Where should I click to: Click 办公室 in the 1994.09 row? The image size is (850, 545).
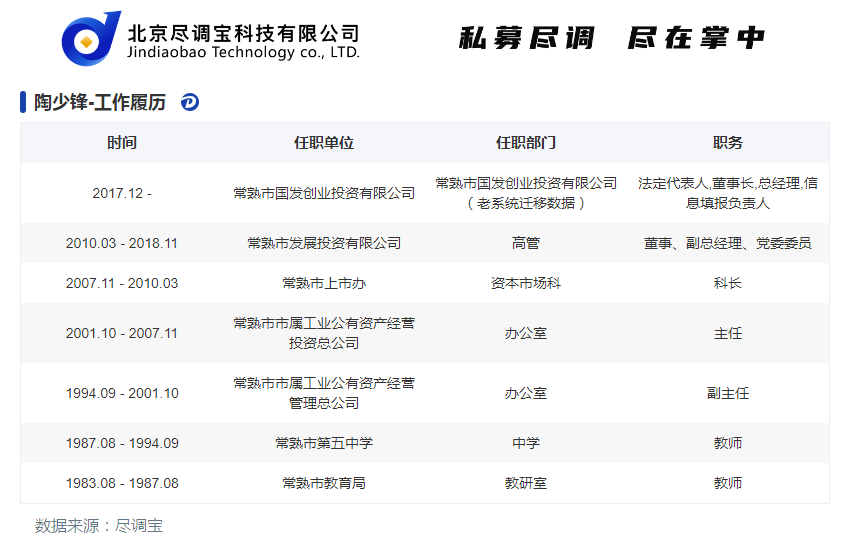pos(526,393)
